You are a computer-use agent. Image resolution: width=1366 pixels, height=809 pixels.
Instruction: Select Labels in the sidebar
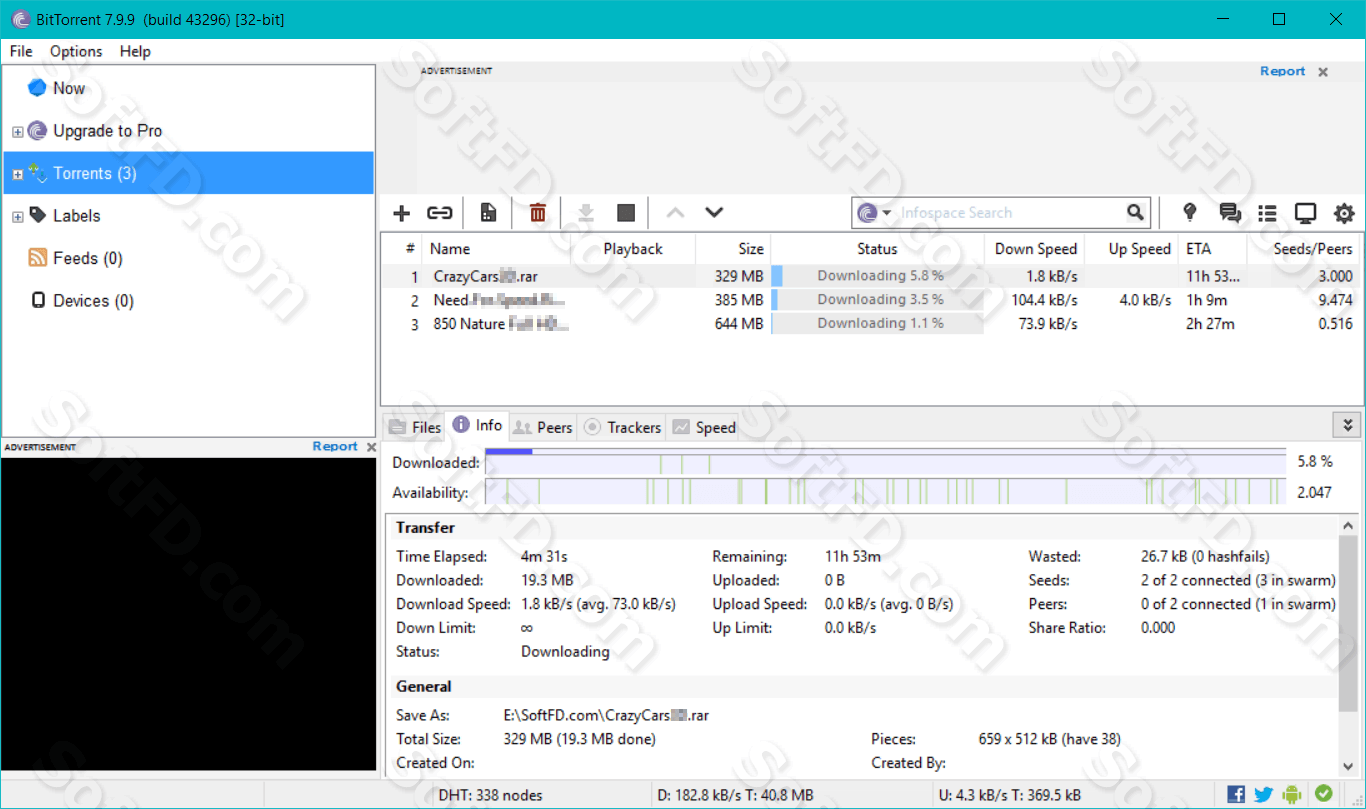(76, 216)
